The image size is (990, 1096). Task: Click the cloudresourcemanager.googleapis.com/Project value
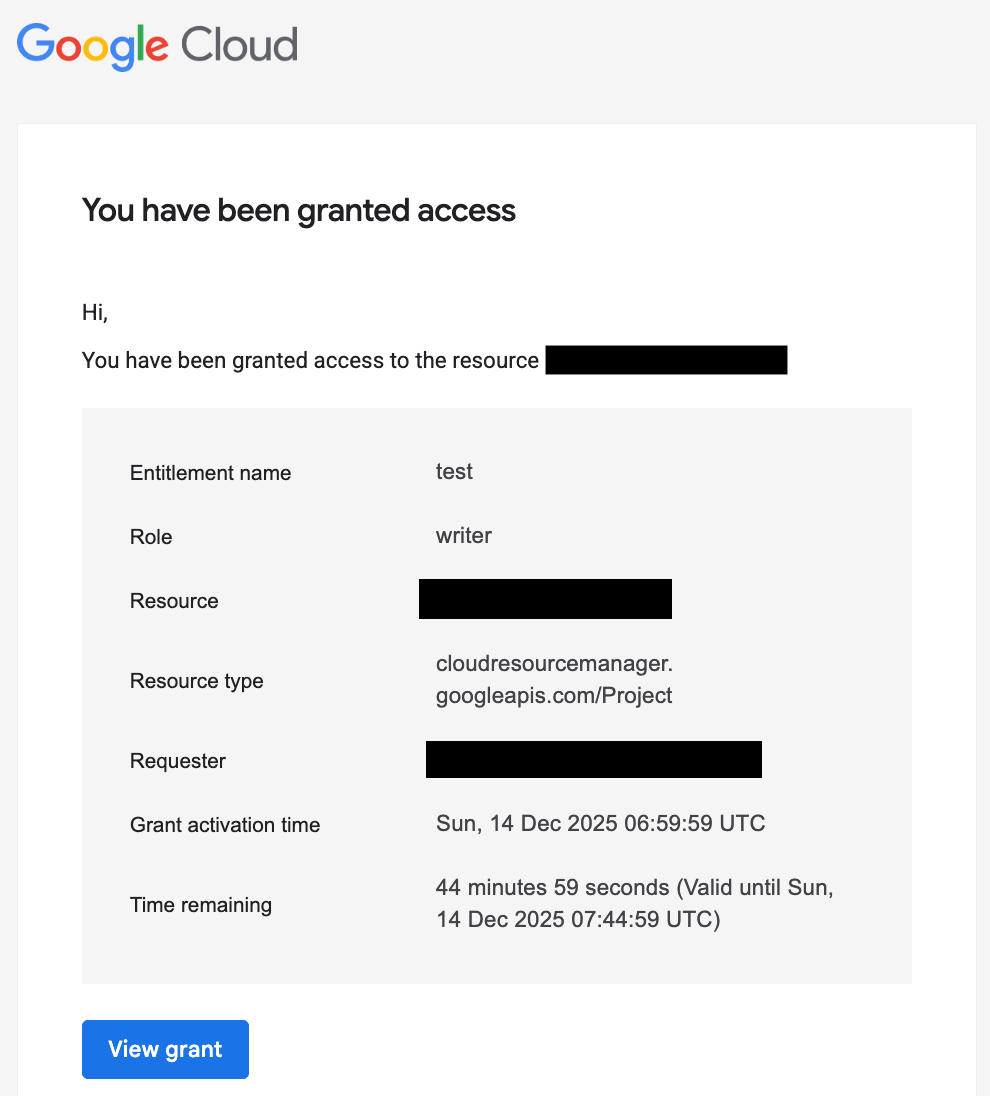tap(554, 679)
